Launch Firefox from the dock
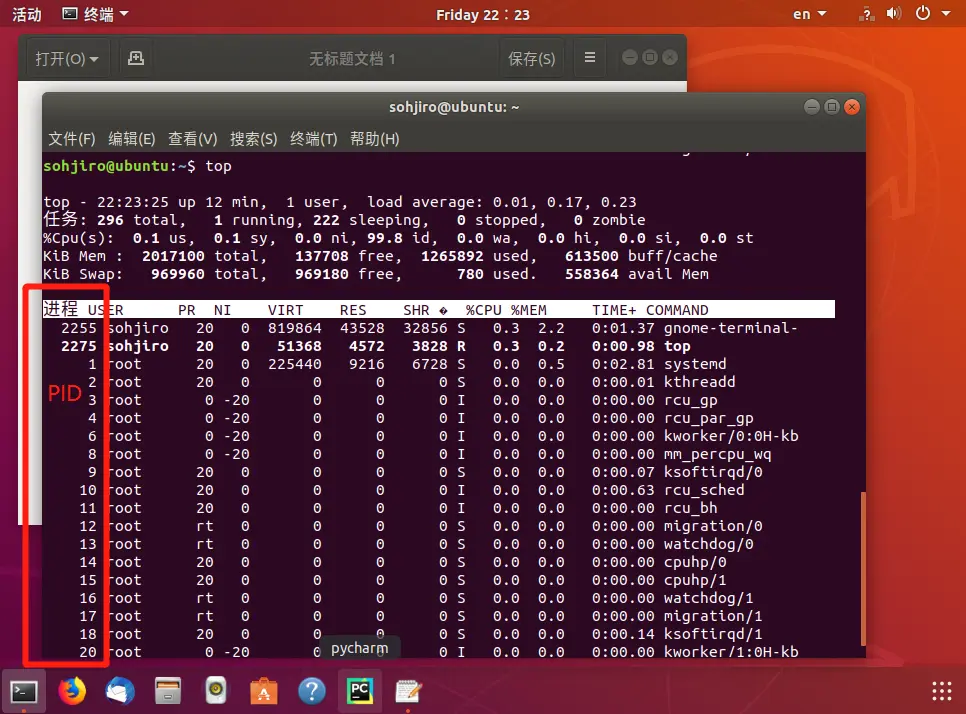The width and height of the screenshot is (966, 714). [x=72, y=691]
